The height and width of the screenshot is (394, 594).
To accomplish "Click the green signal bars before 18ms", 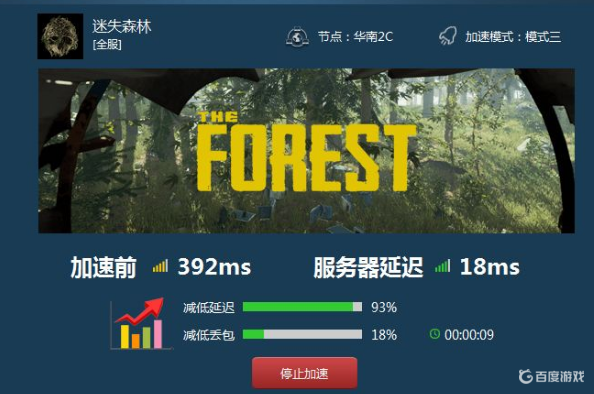I will click(x=442, y=266).
